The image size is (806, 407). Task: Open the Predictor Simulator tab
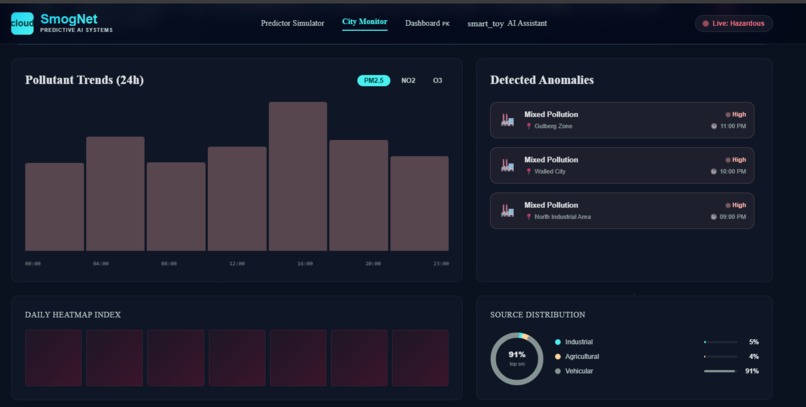[292, 23]
